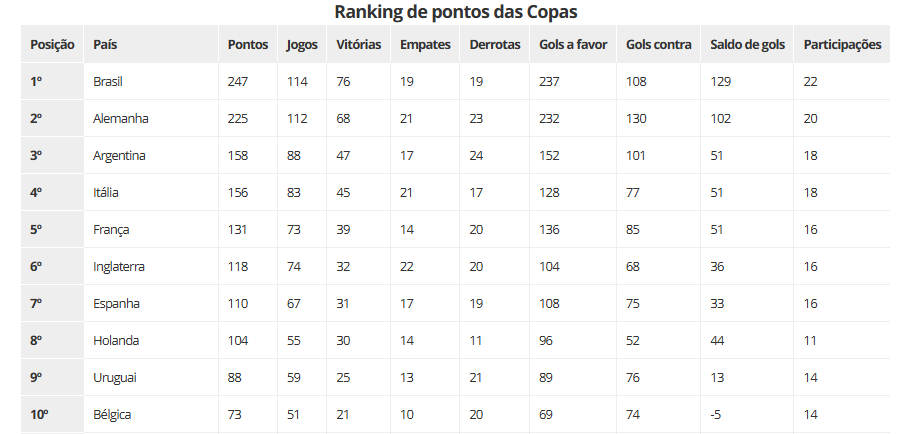Click the Brasil country cell
Viewport: 909px width, 434px height.
(107, 81)
